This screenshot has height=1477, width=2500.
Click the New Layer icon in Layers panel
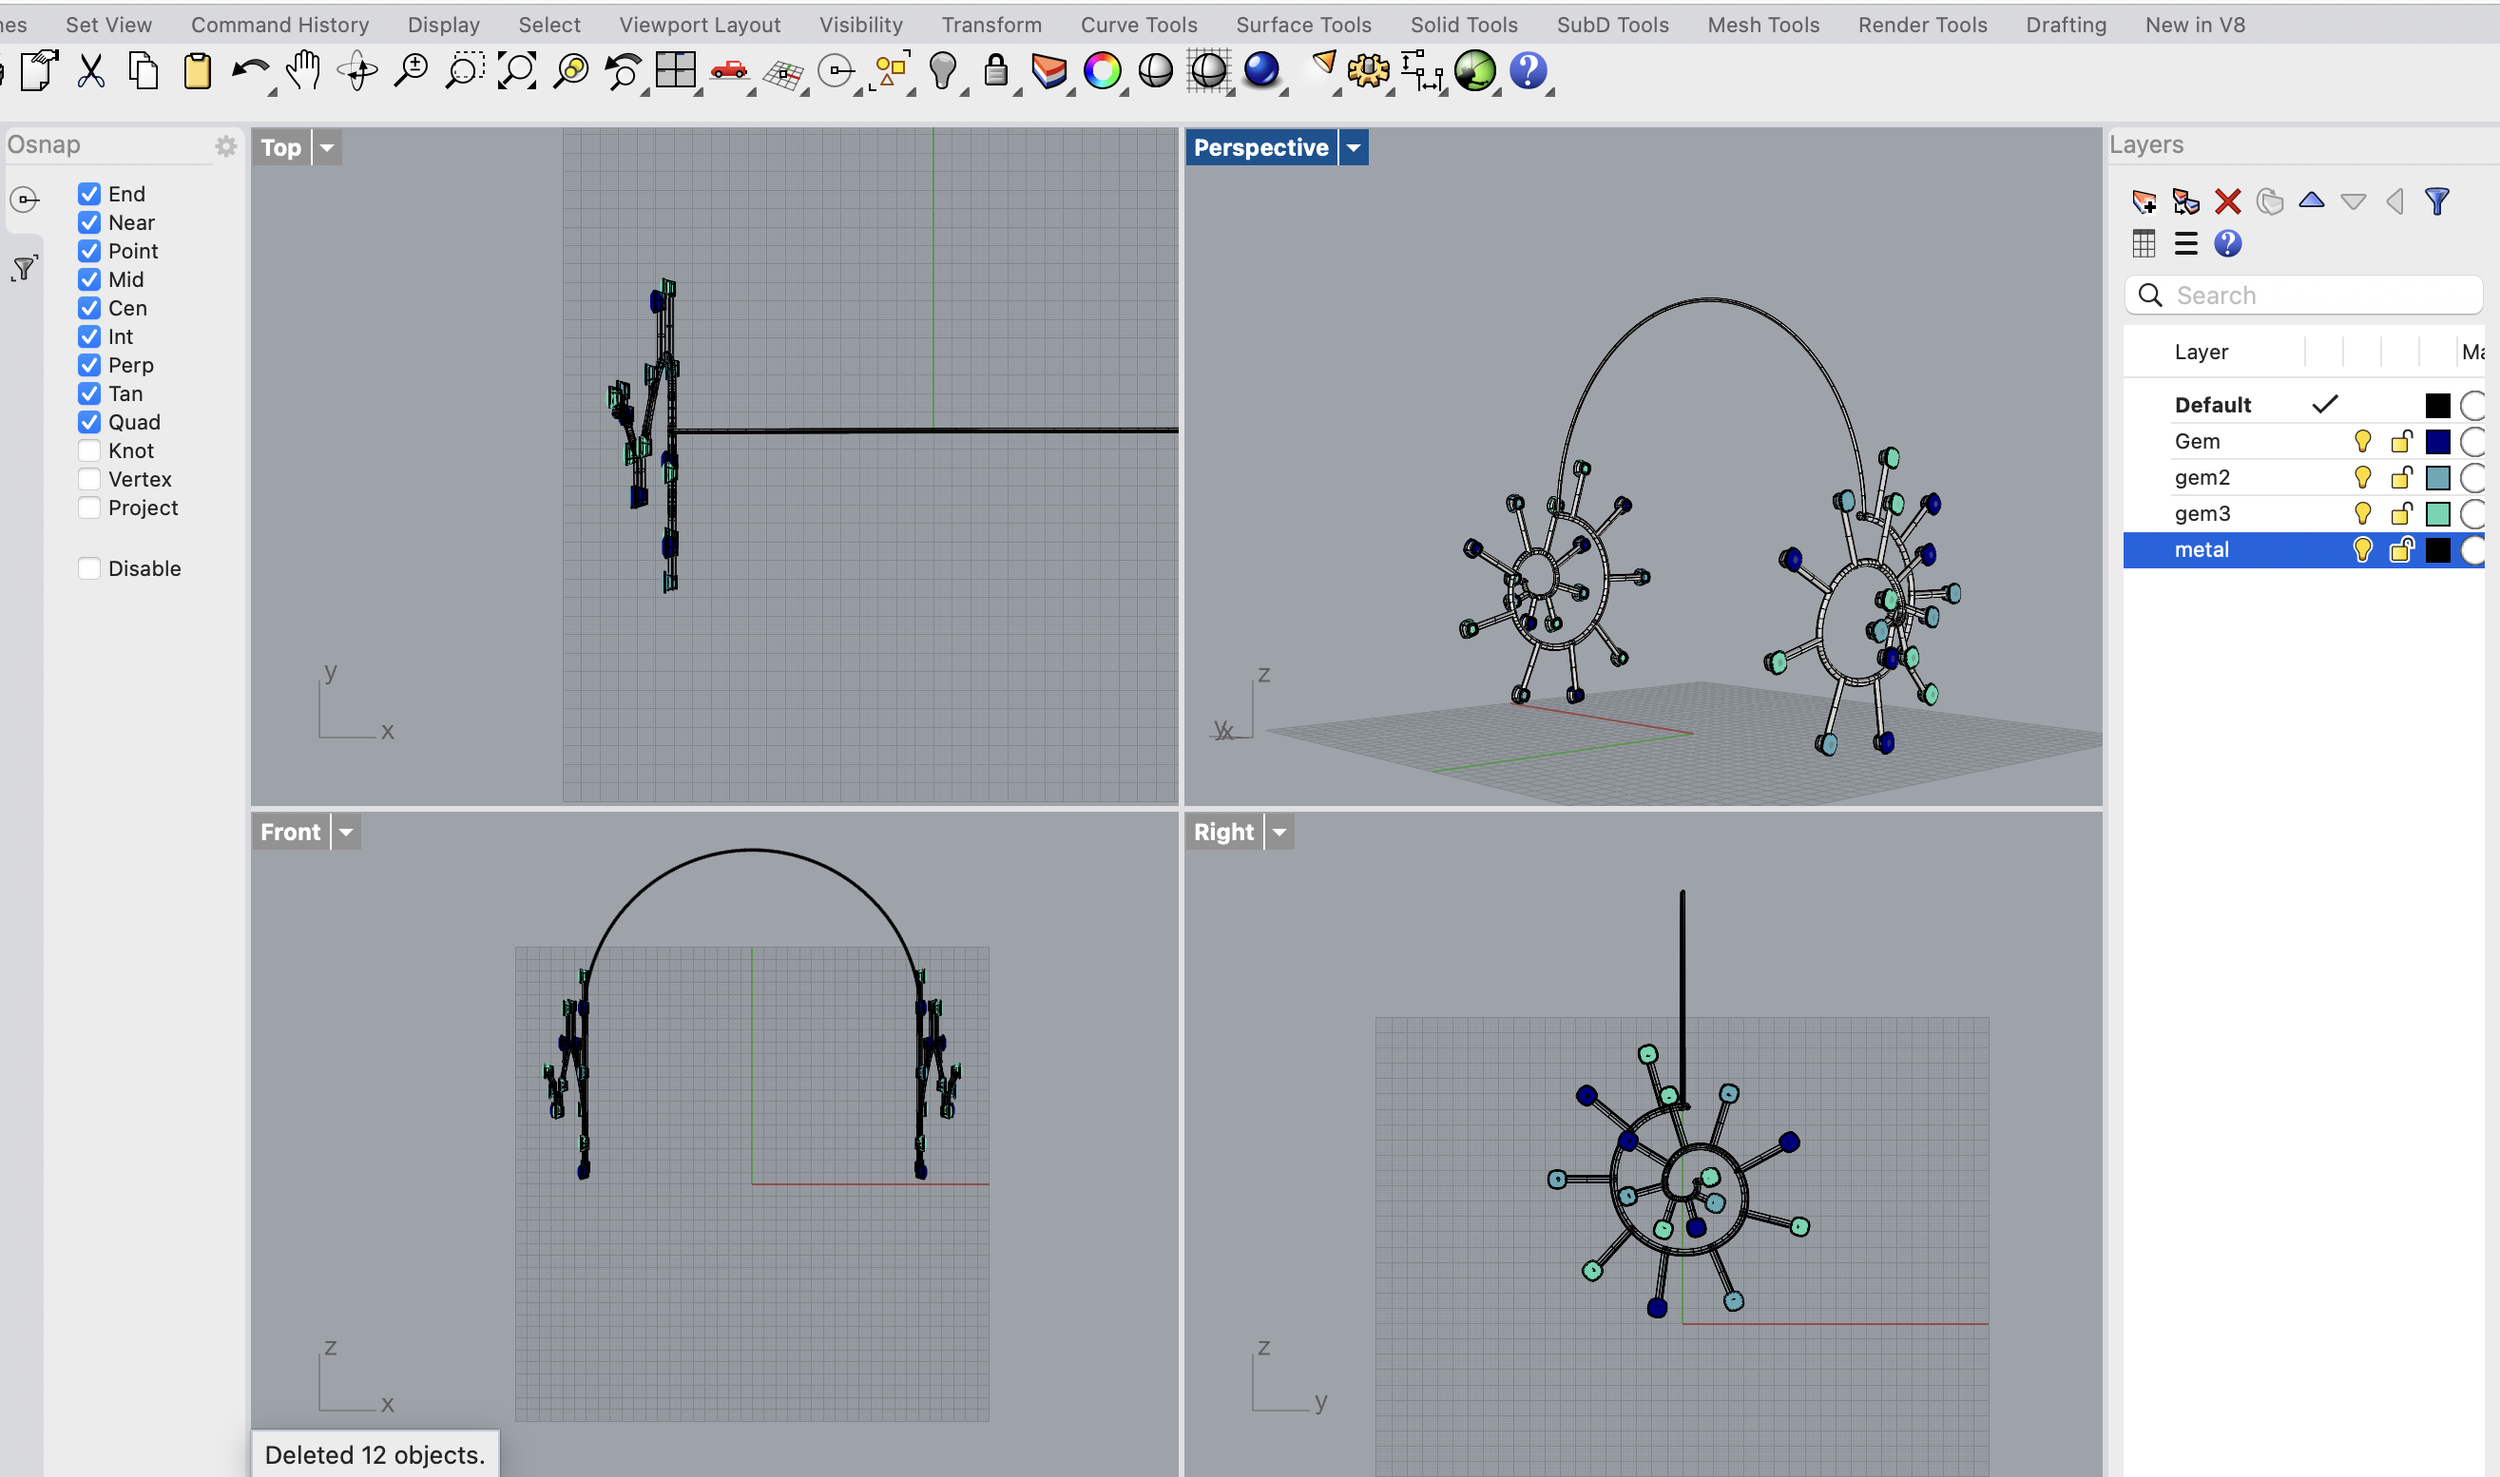(x=2144, y=202)
